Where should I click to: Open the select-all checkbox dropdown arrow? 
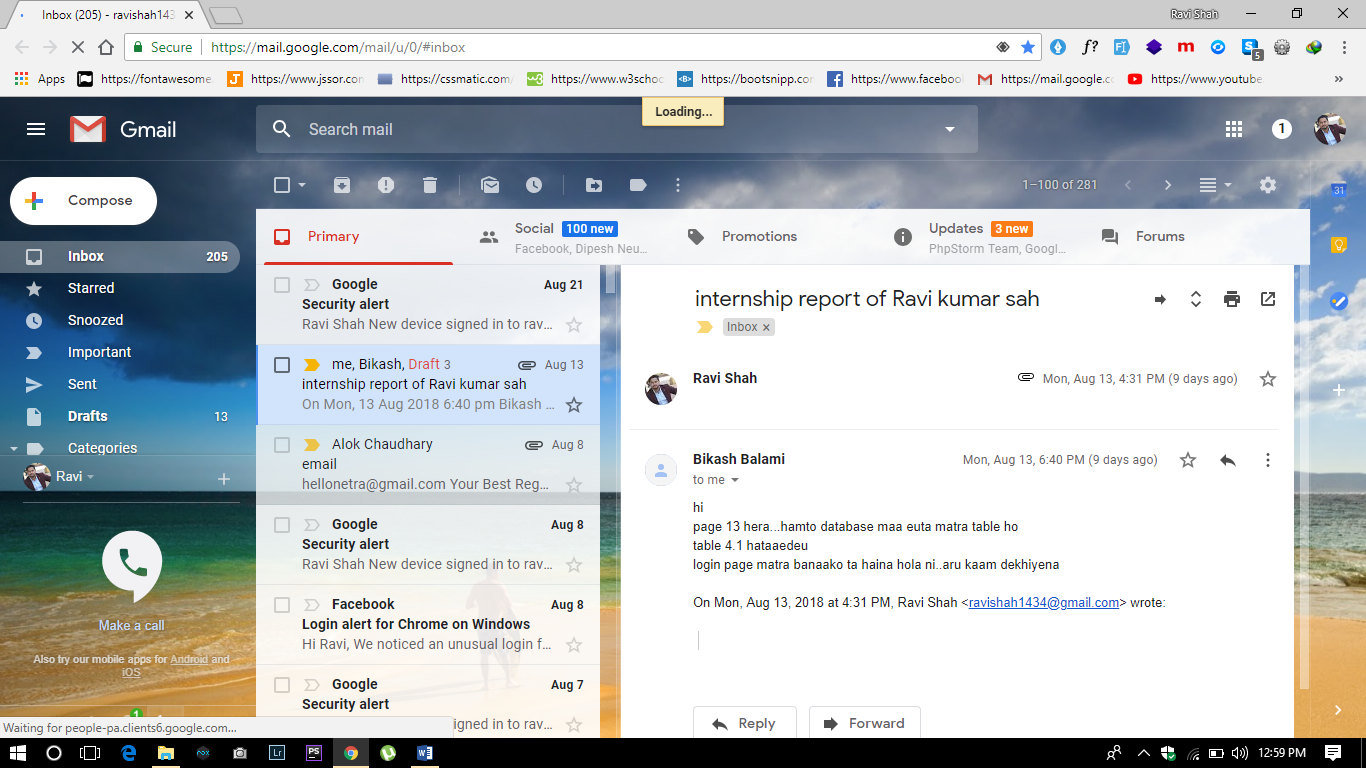(302, 185)
